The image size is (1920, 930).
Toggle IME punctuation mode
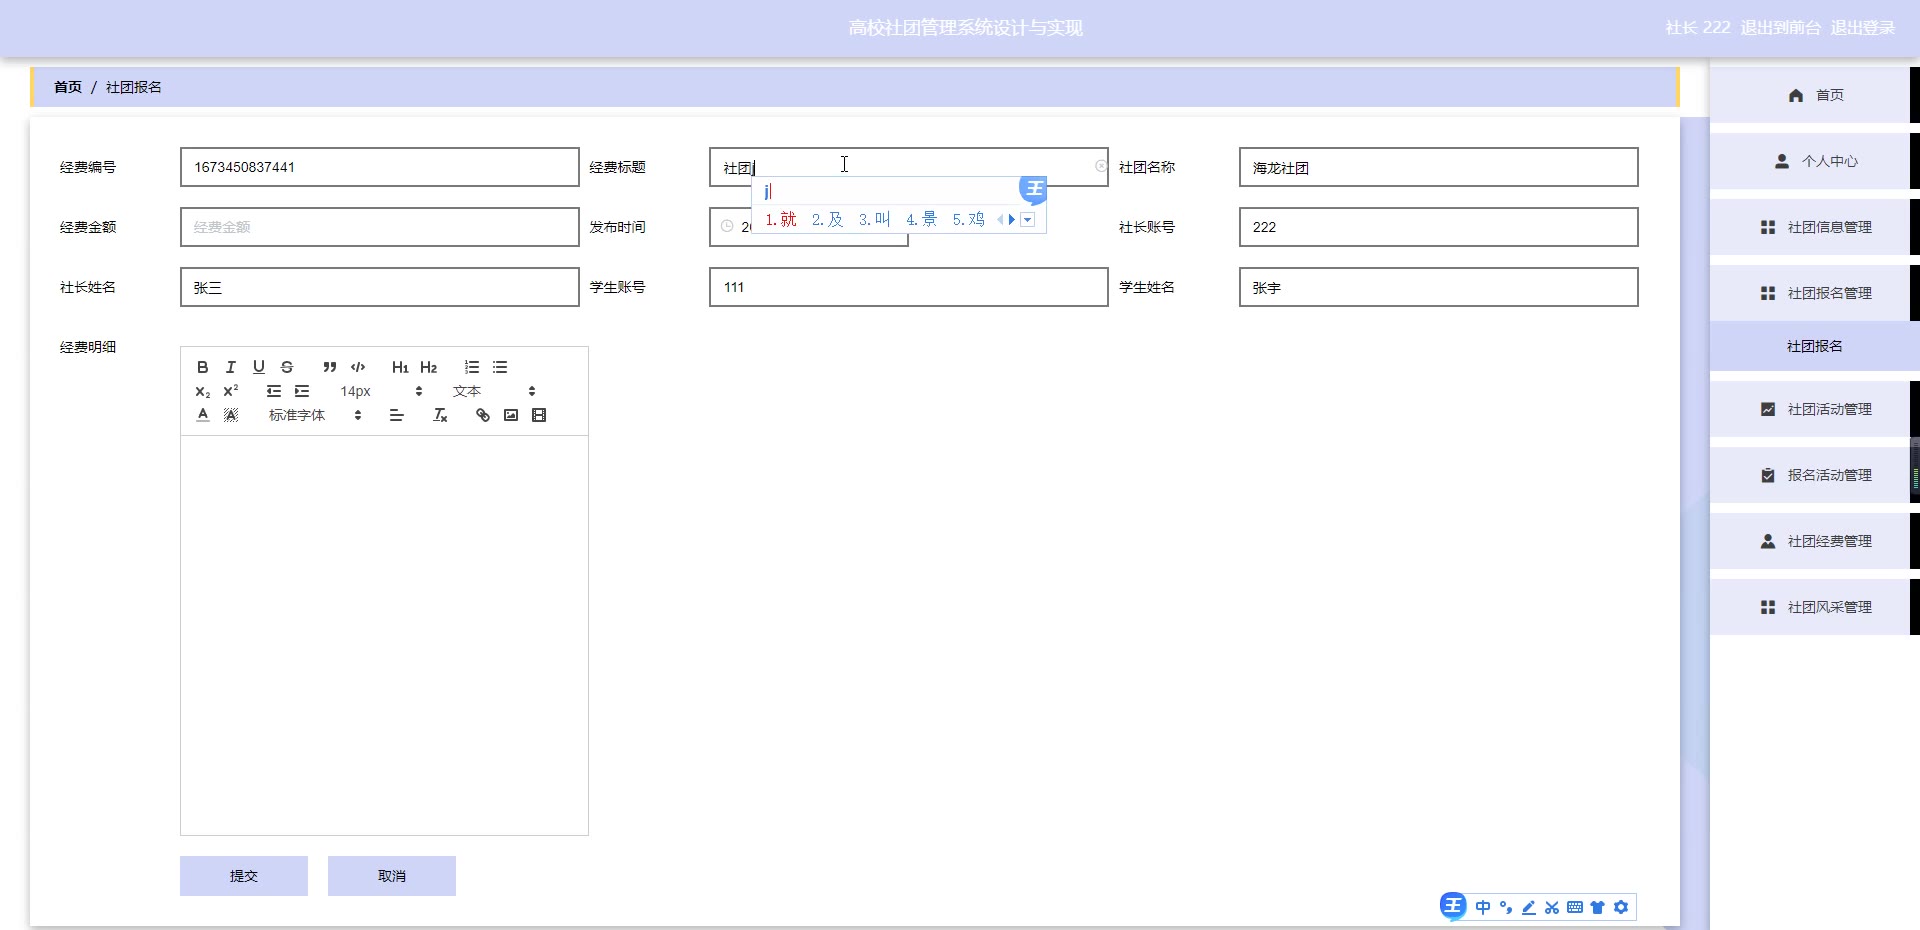point(1506,907)
